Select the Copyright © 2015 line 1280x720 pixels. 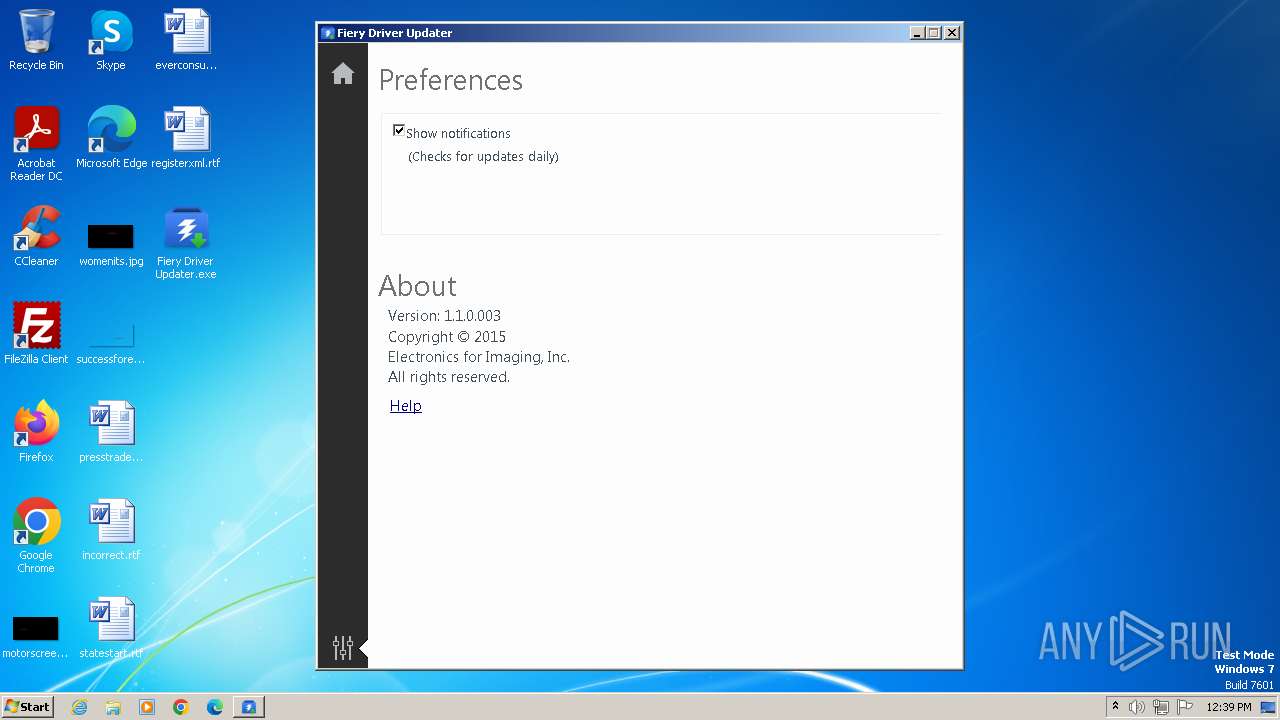[x=447, y=337]
